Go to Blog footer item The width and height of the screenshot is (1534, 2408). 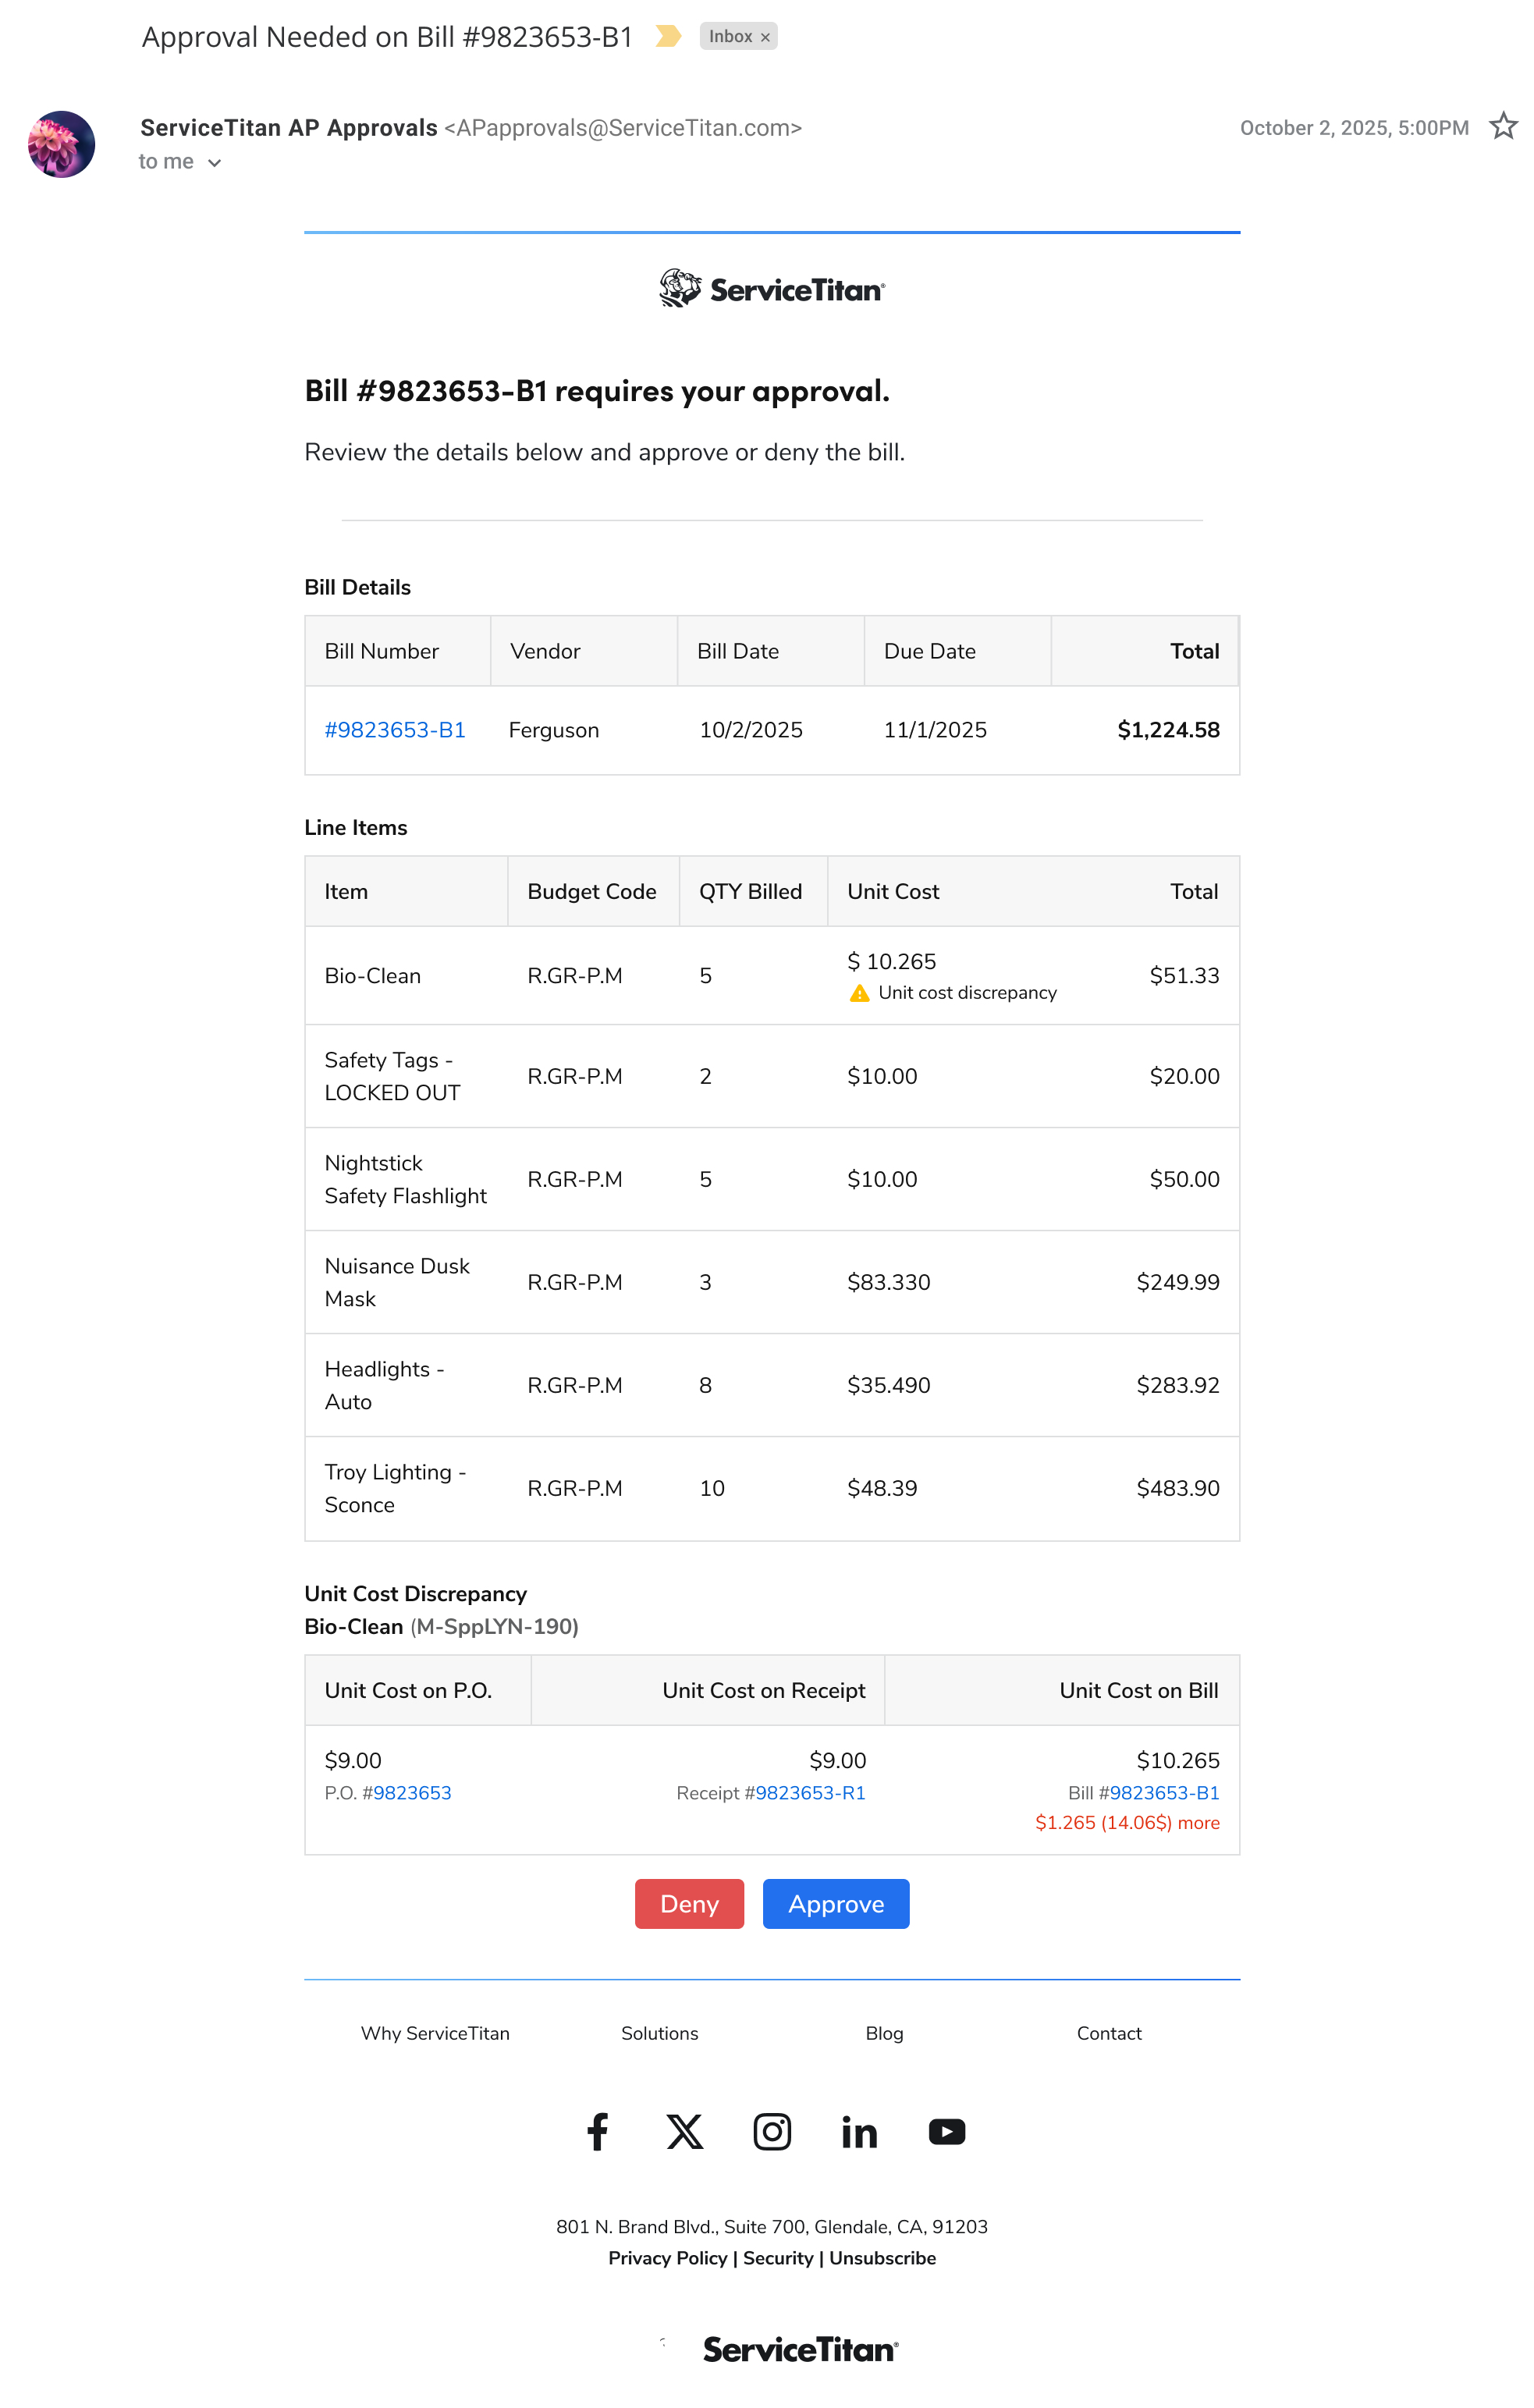click(884, 2033)
